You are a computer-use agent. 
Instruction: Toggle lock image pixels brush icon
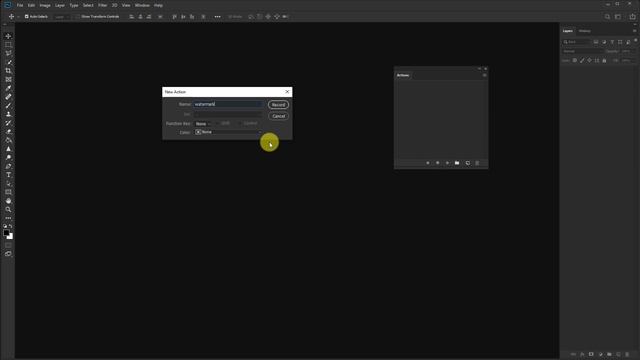tap(582, 60)
